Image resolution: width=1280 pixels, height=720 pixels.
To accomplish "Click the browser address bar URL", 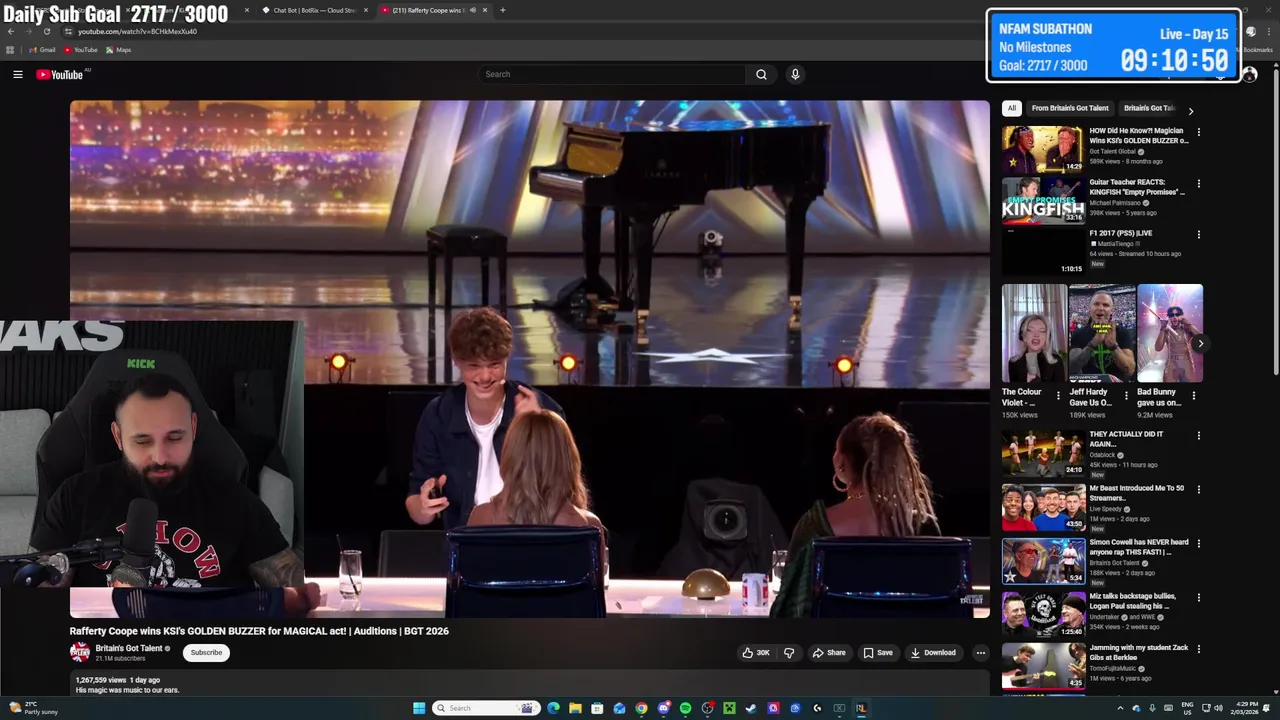I will coord(137,31).
